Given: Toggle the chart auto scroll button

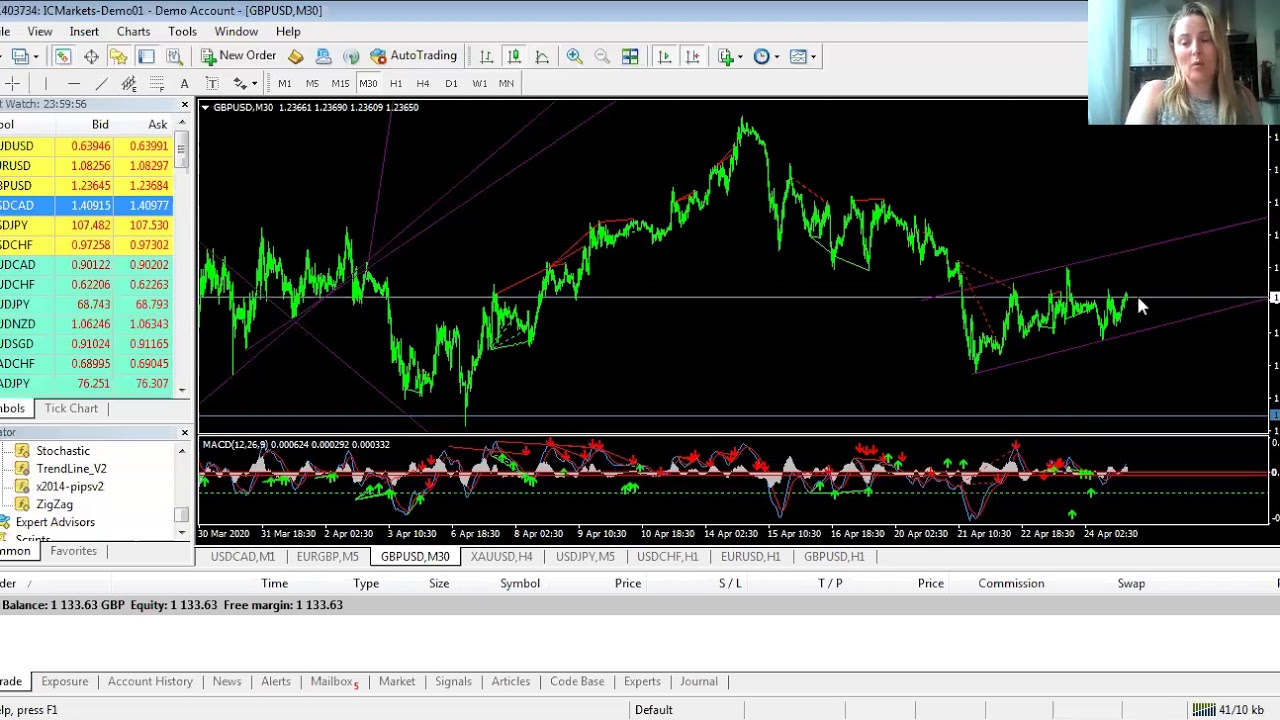Looking at the screenshot, I should [x=664, y=56].
